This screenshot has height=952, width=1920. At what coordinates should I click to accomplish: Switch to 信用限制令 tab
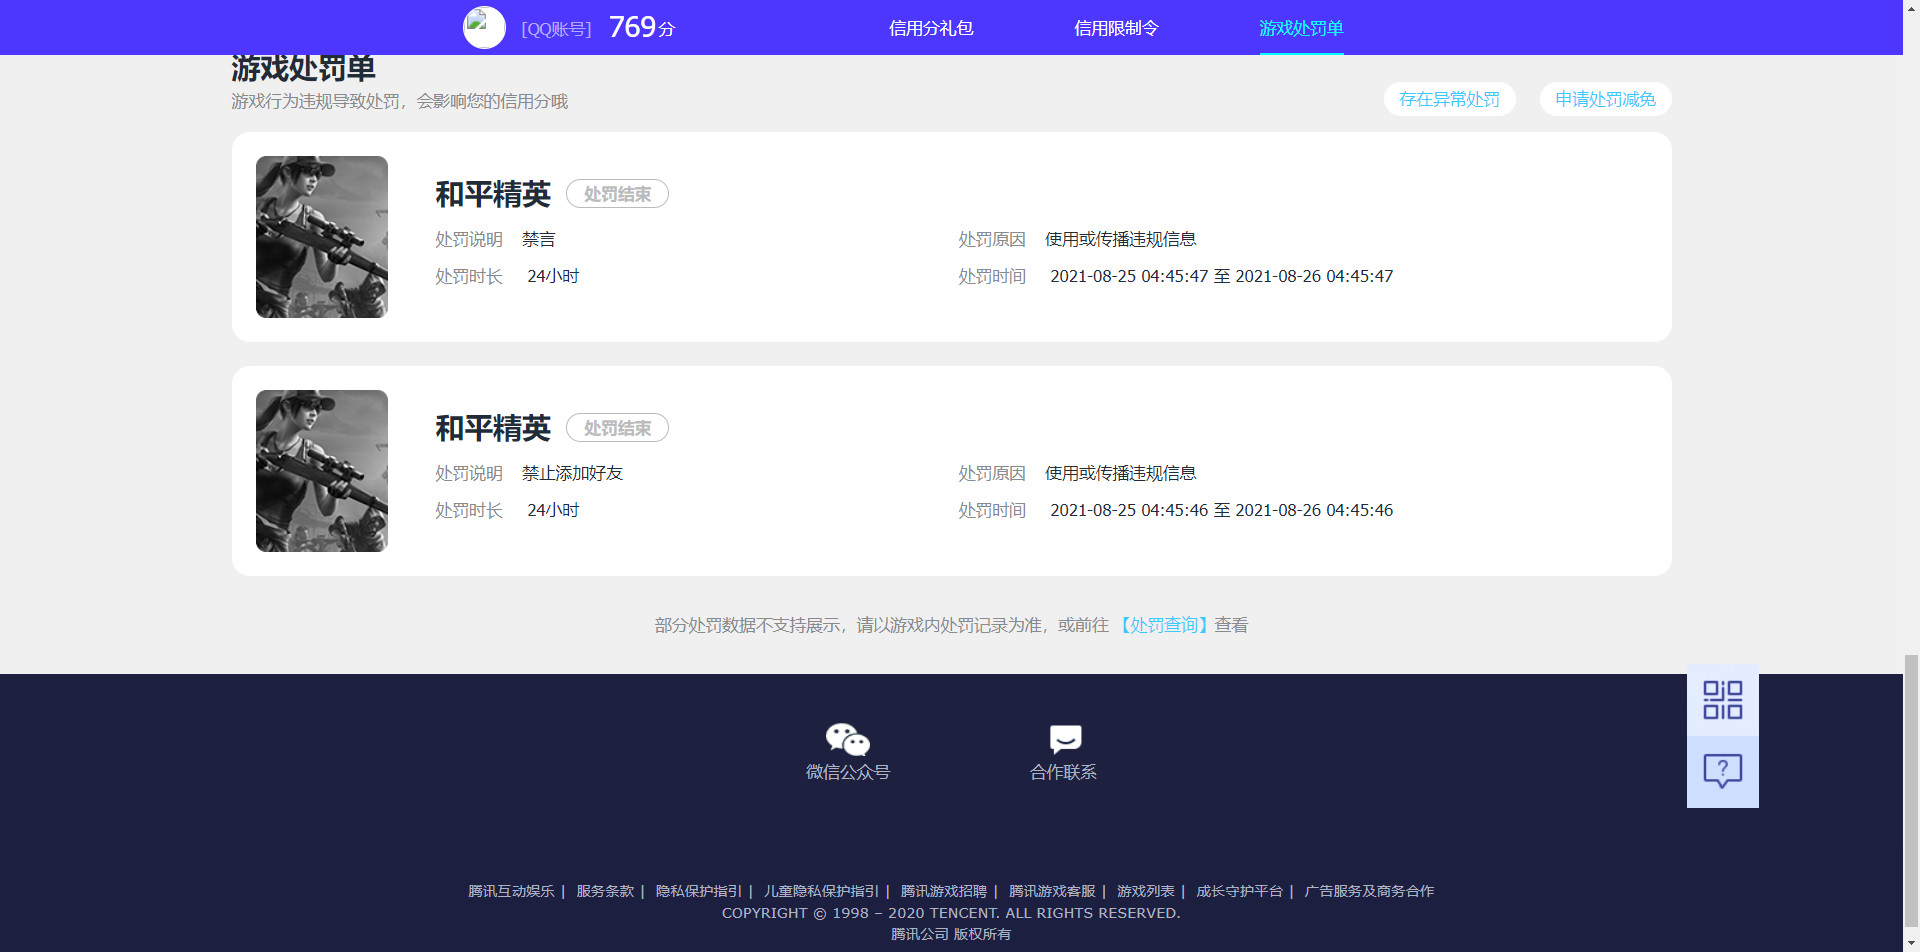tap(1116, 28)
